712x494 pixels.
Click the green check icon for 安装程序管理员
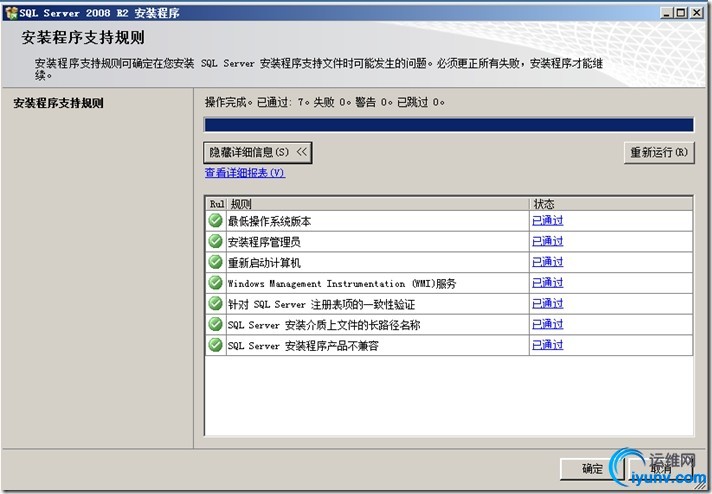[x=215, y=241]
